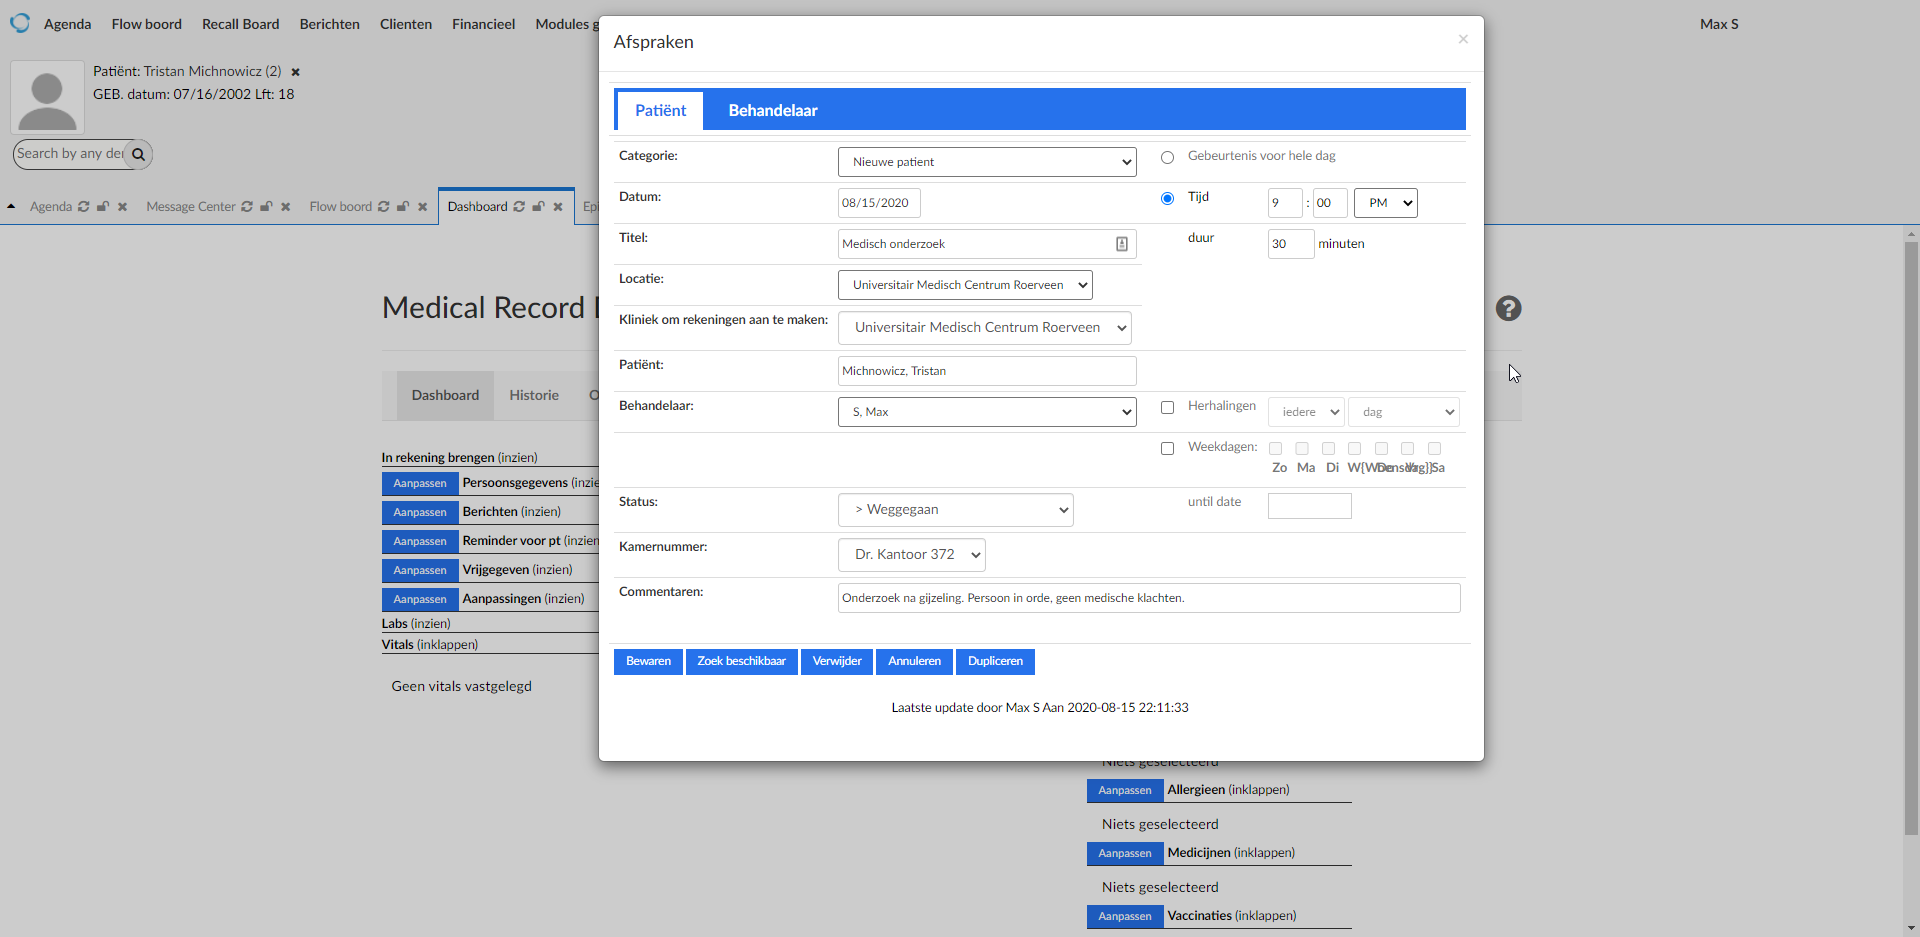Open the Kamernummer dropdown
Image resolution: width=1920 pixels, height=937 pixels.
pos(911,555)
